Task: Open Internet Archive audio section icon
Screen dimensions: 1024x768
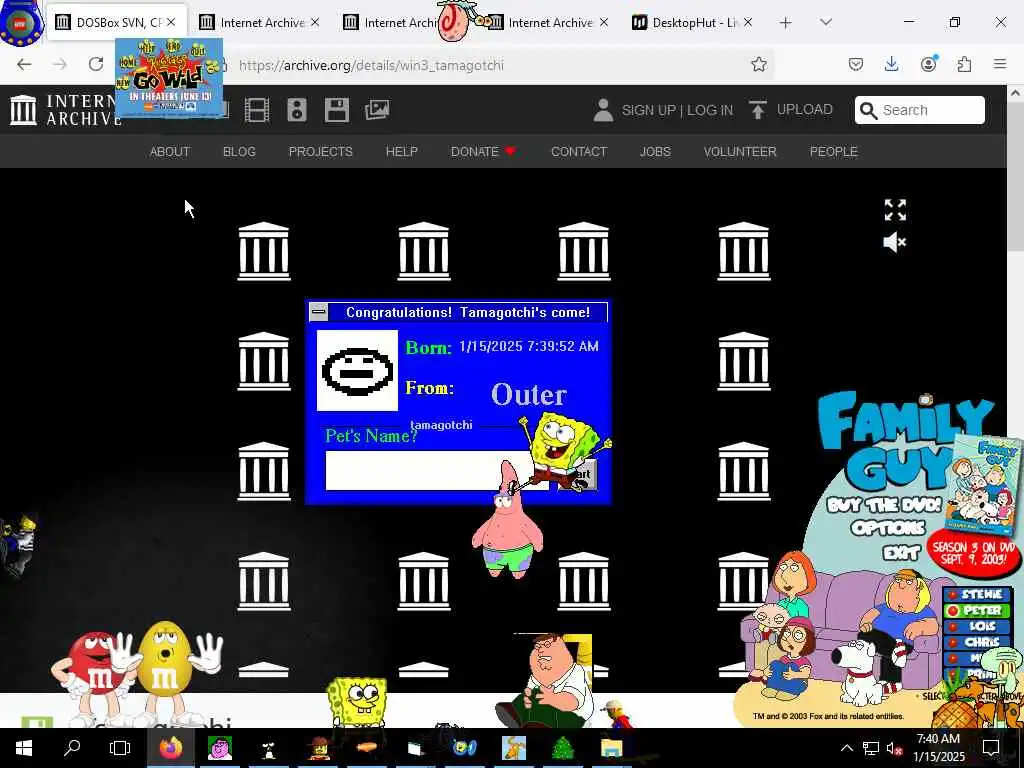Action: pyautogui.click(x=296, y=110)
